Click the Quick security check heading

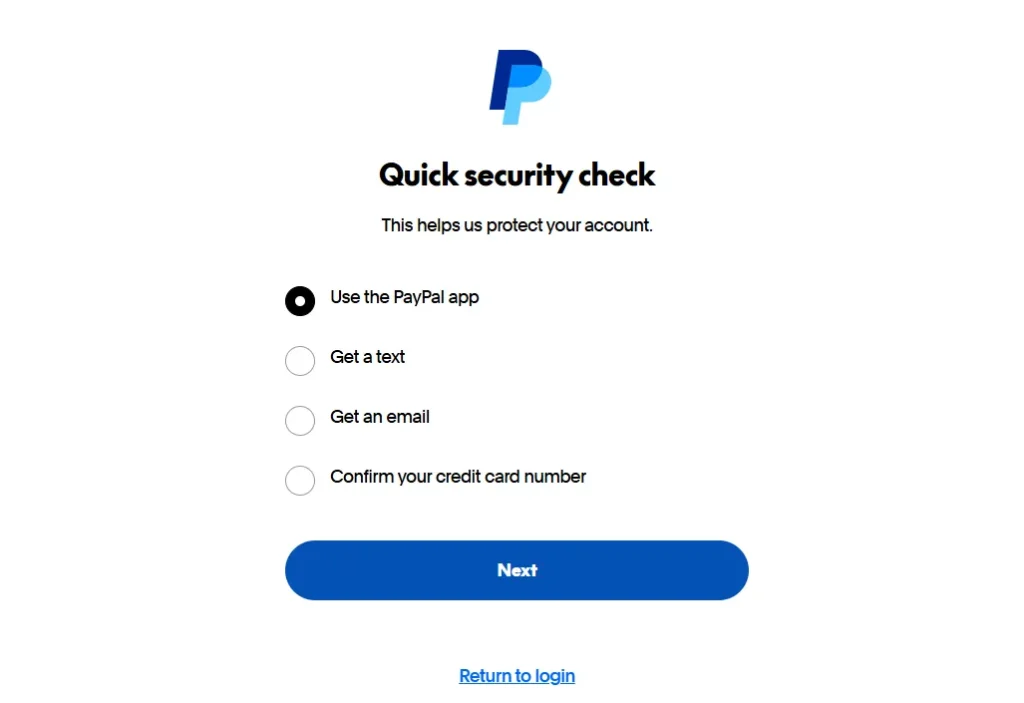(516, 175)
